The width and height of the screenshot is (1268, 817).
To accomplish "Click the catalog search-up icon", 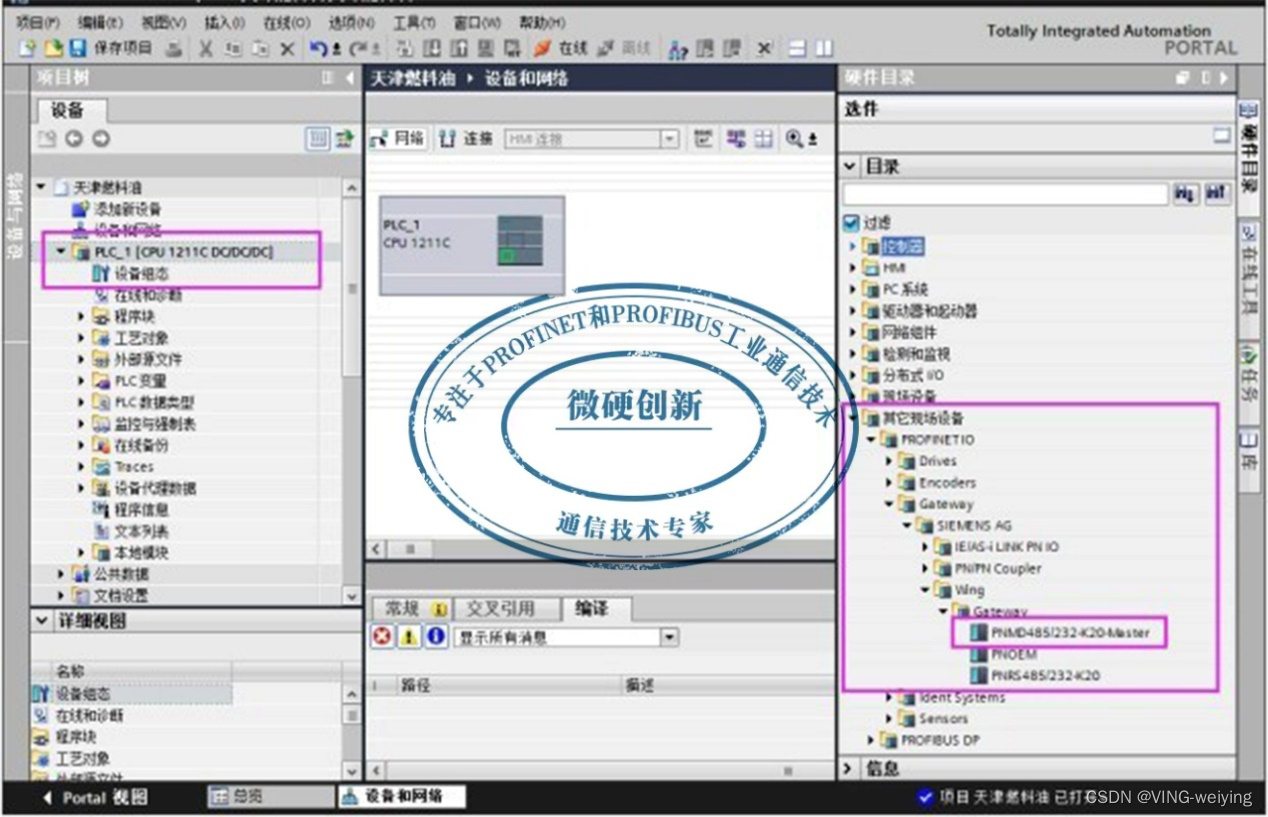I will (x=1216, y=194).
